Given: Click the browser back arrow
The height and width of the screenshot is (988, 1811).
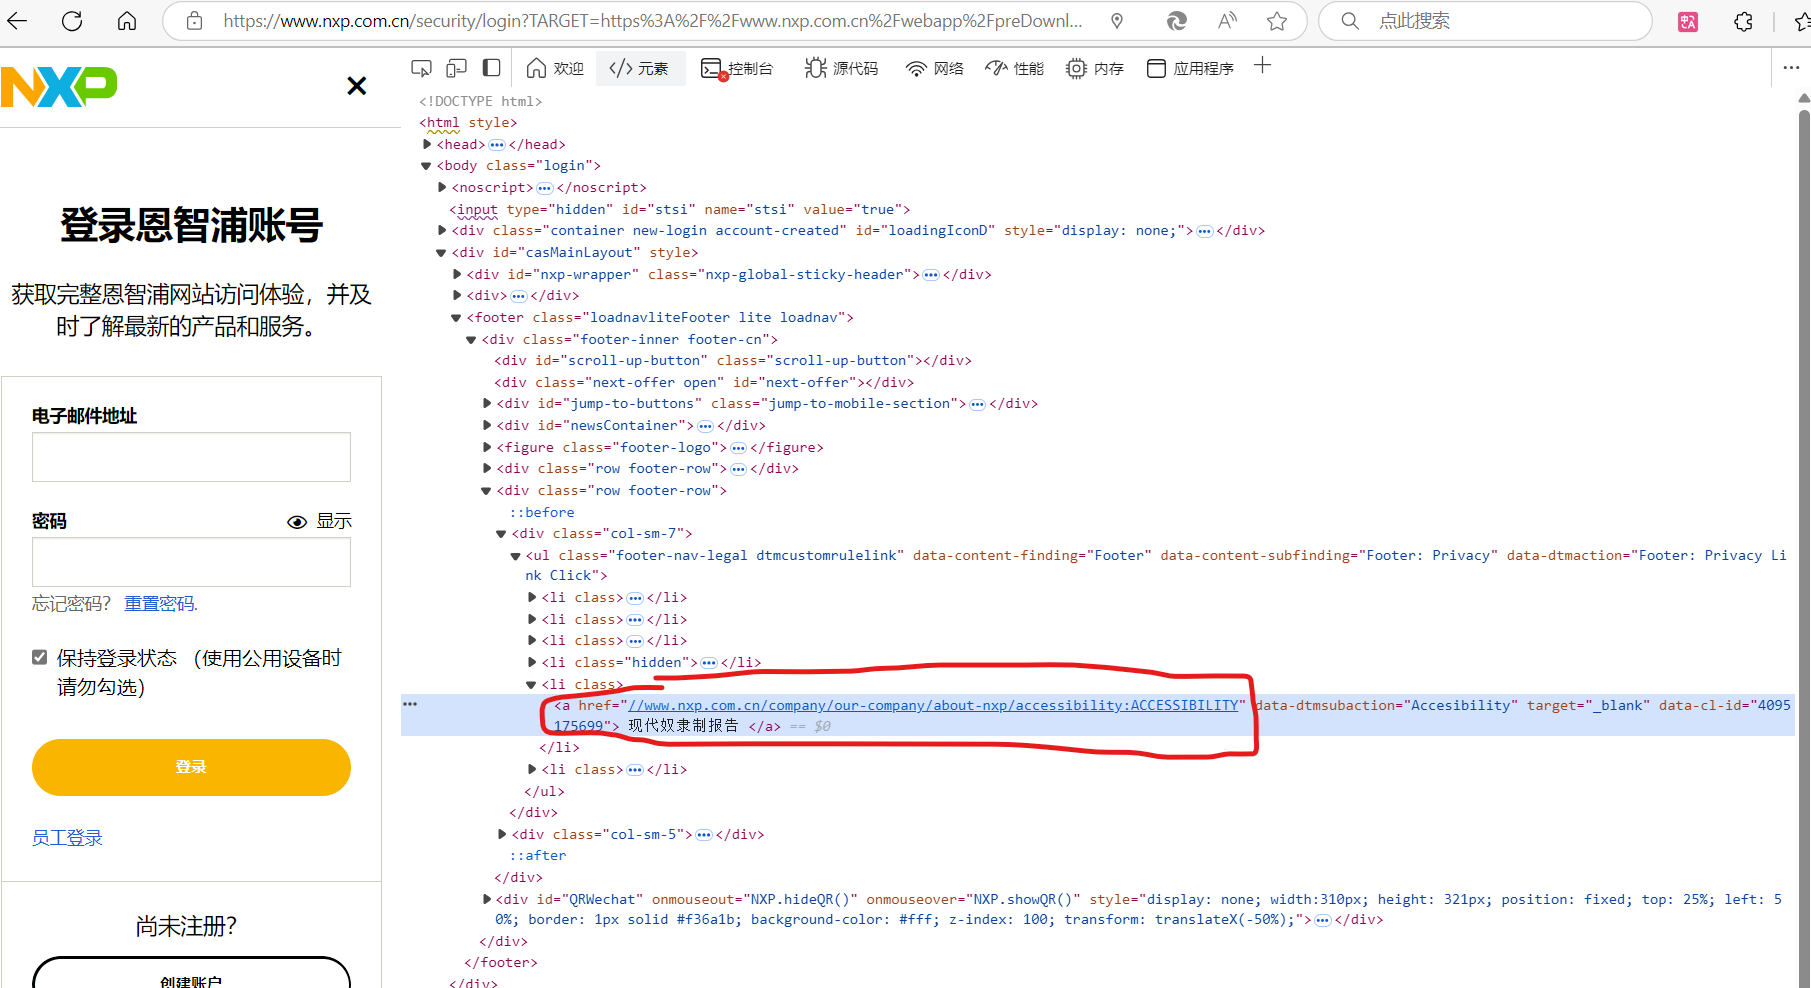Looking at the screenshot, I should coord(18,21).
